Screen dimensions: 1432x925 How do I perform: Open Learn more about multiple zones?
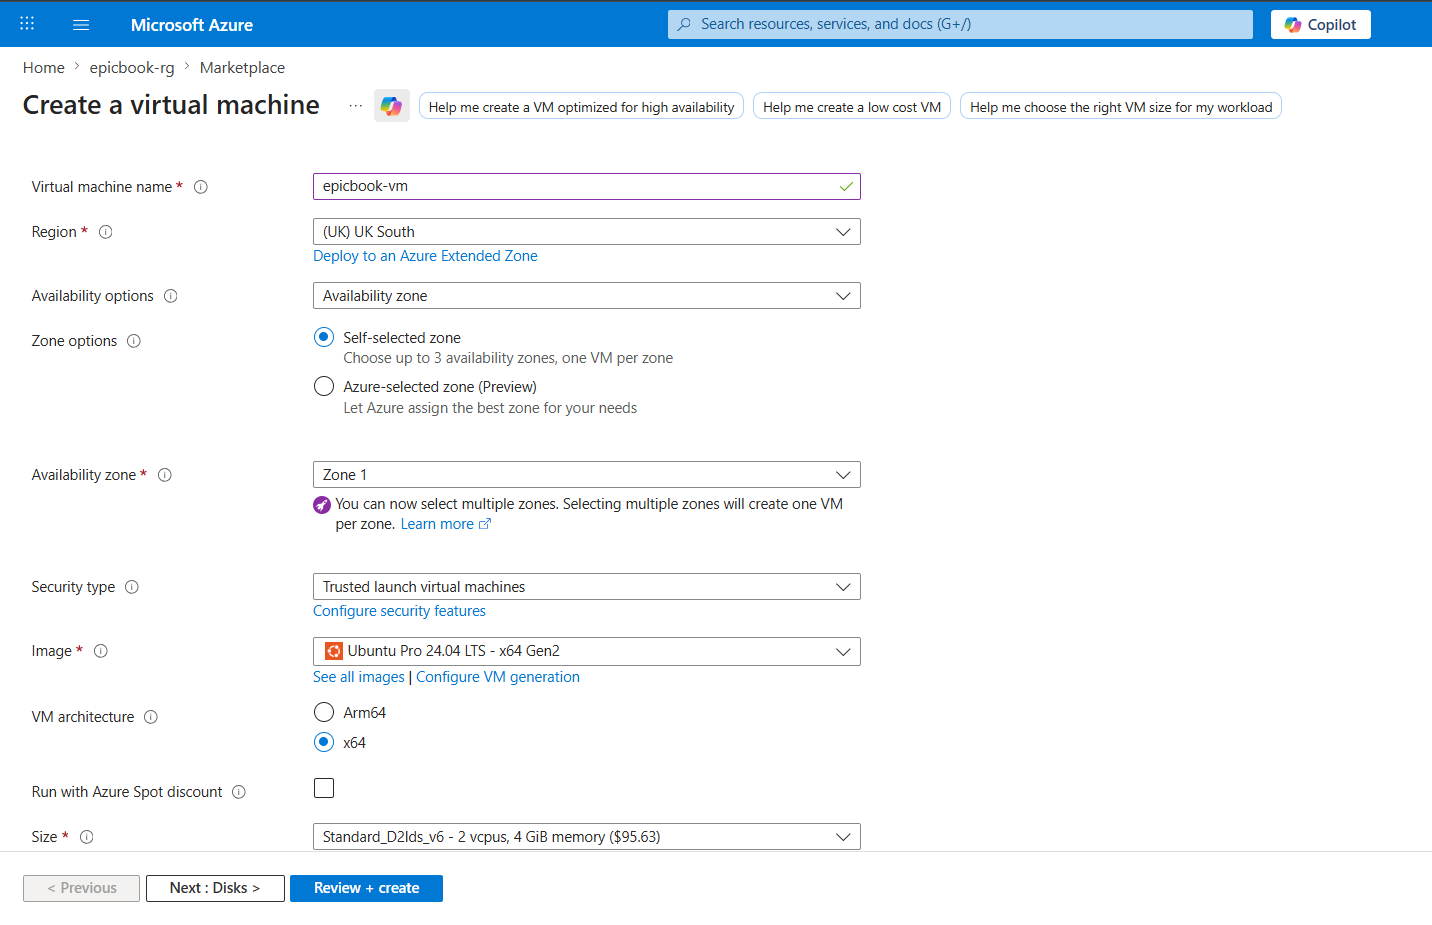(446, 524)
